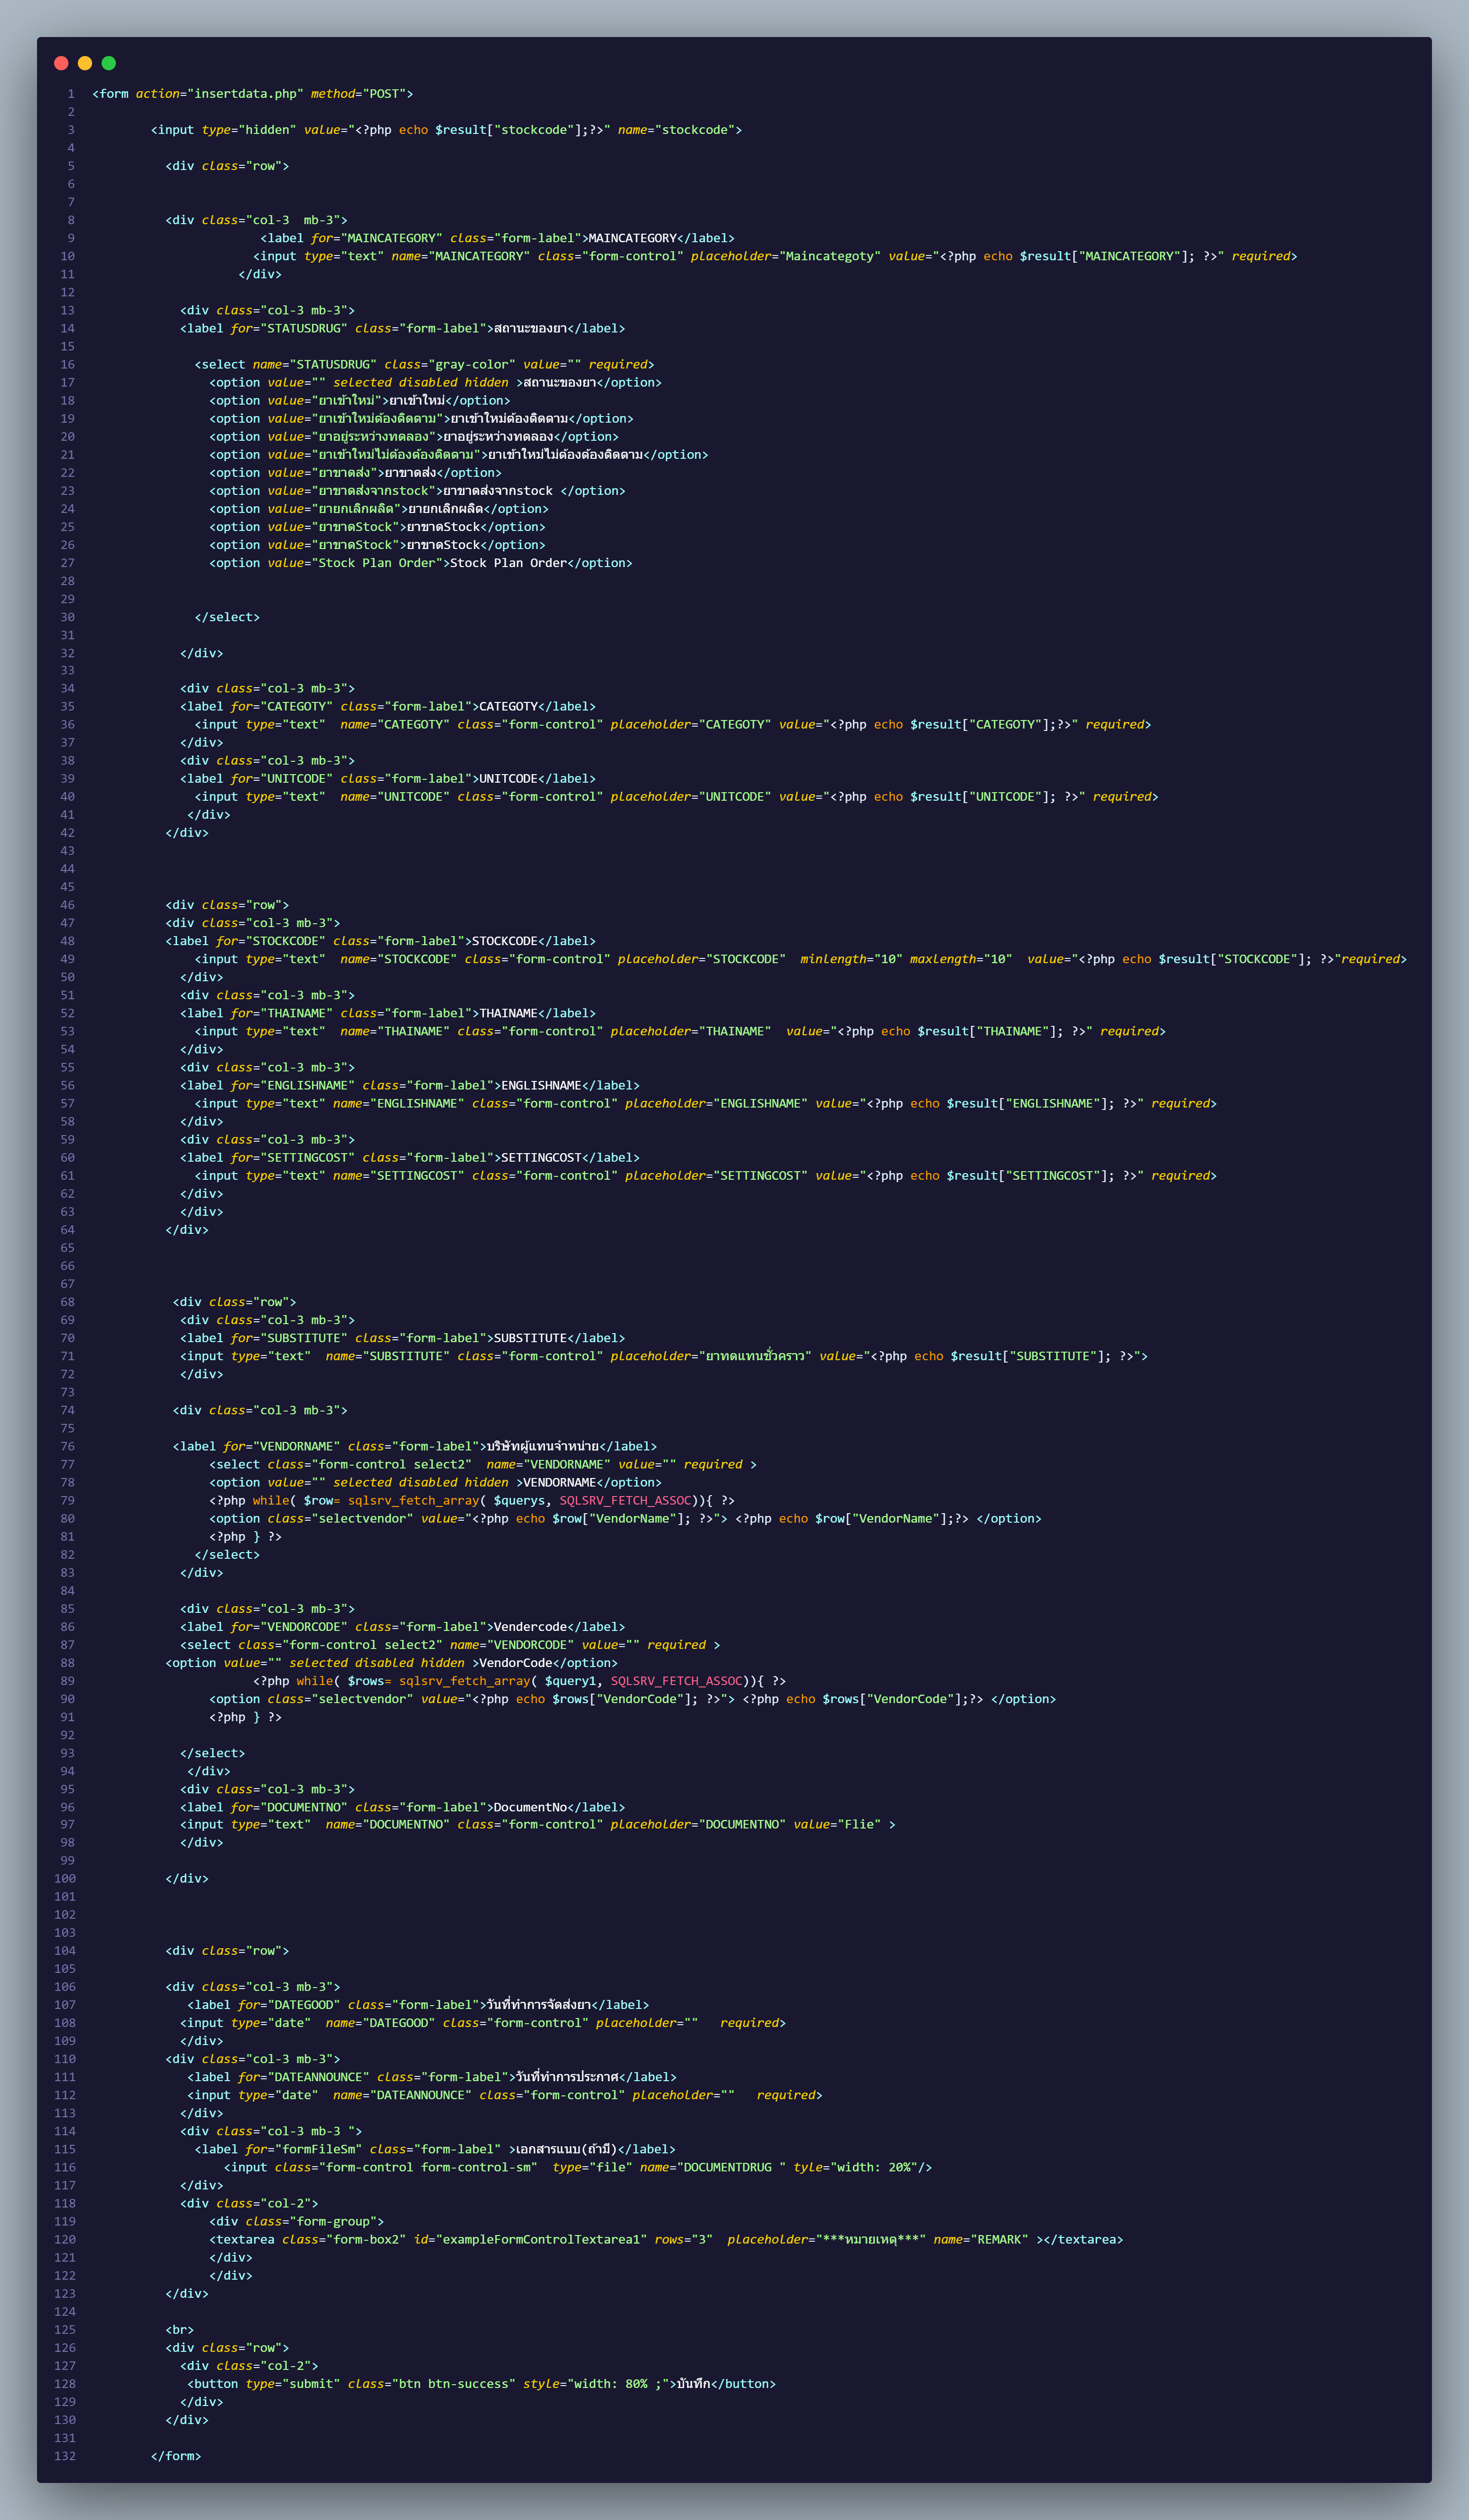Click the $querys variable on line 79
The width and height of the screenshot is (1469, 2520).
(519, 1500)
